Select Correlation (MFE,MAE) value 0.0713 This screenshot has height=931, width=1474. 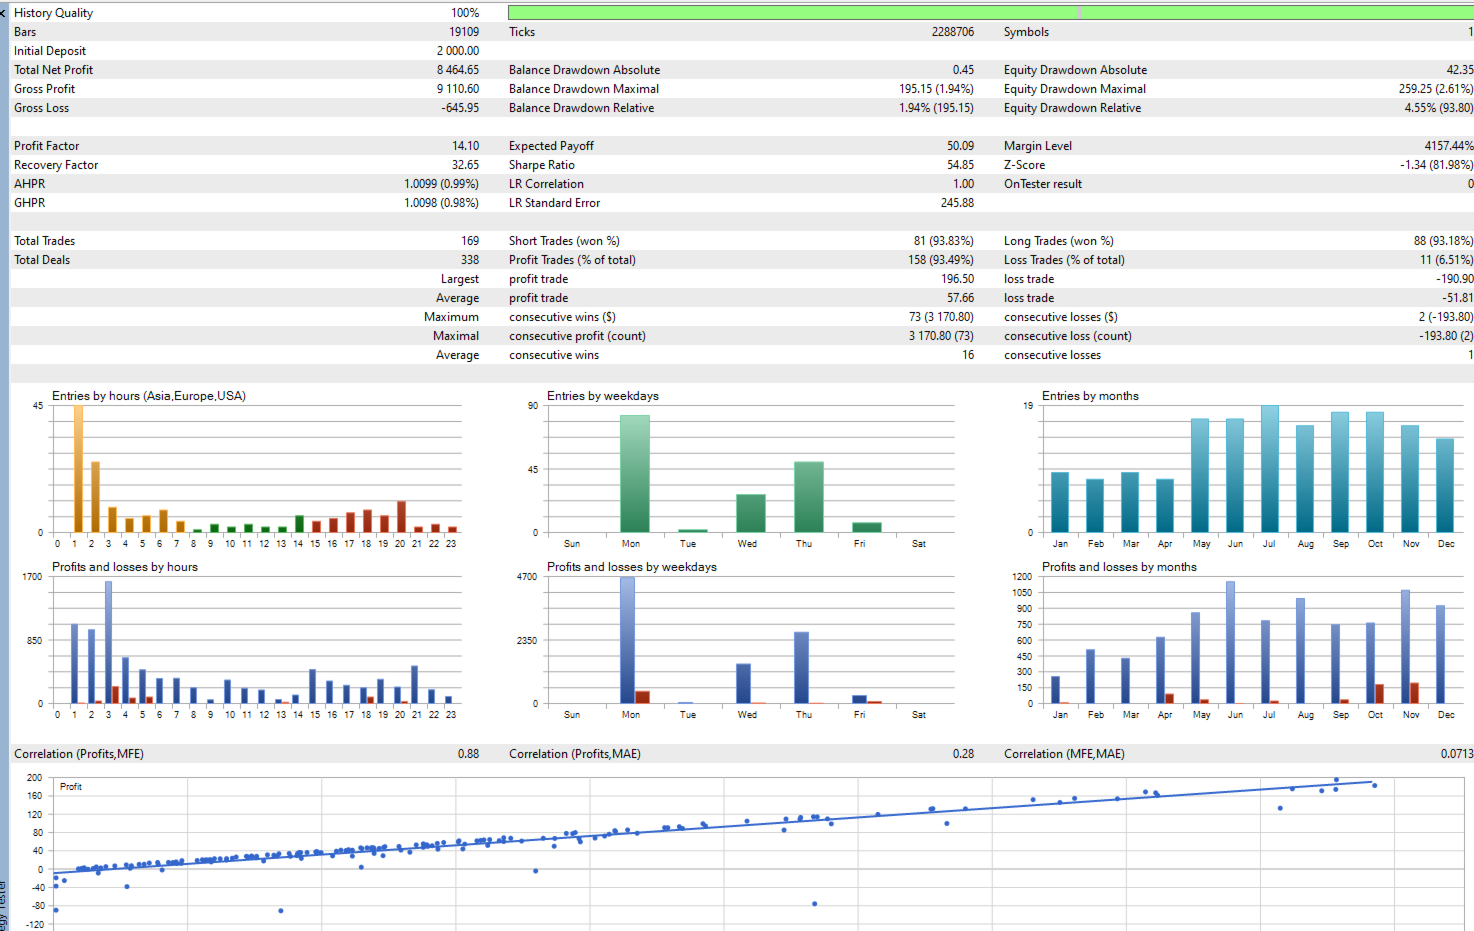1457,754
